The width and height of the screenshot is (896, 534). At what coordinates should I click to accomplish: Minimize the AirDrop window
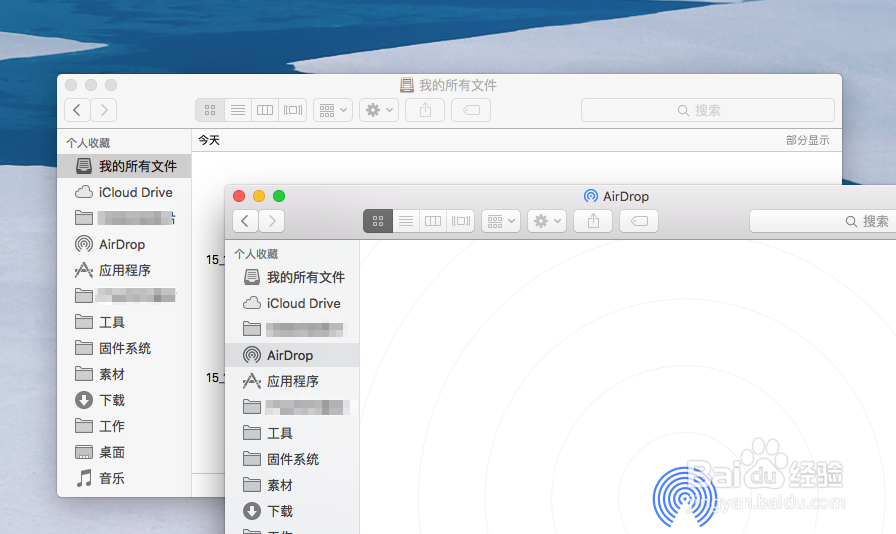click(x=259, y=196)
